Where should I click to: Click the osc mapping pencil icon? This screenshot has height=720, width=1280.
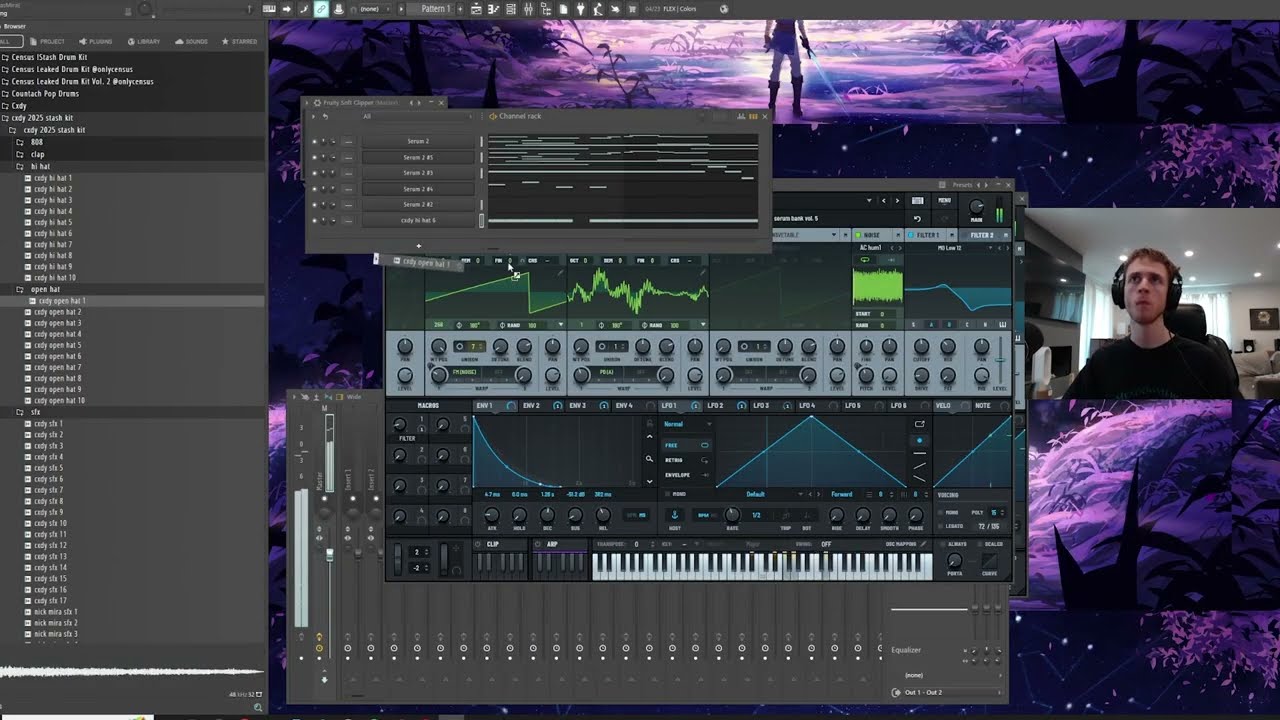click(x=923, y=544)
